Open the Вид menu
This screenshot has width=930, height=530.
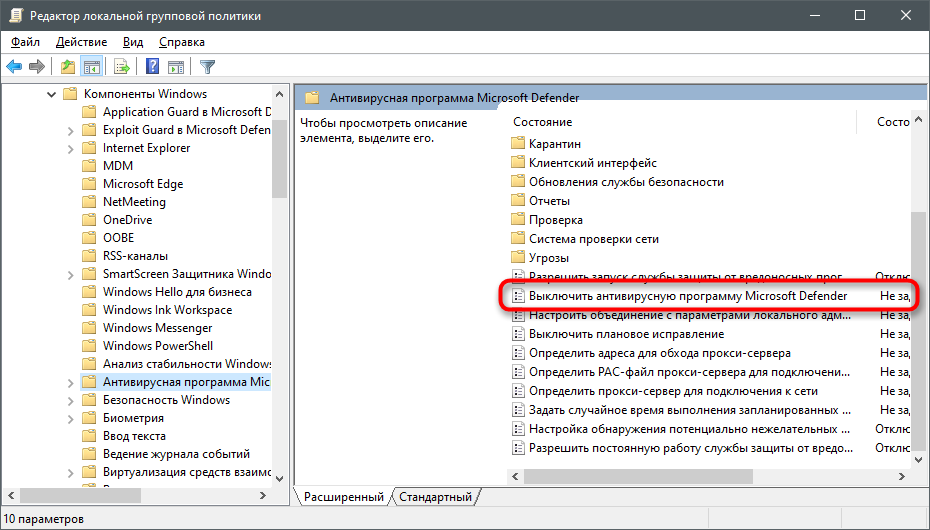pos(133,42)
